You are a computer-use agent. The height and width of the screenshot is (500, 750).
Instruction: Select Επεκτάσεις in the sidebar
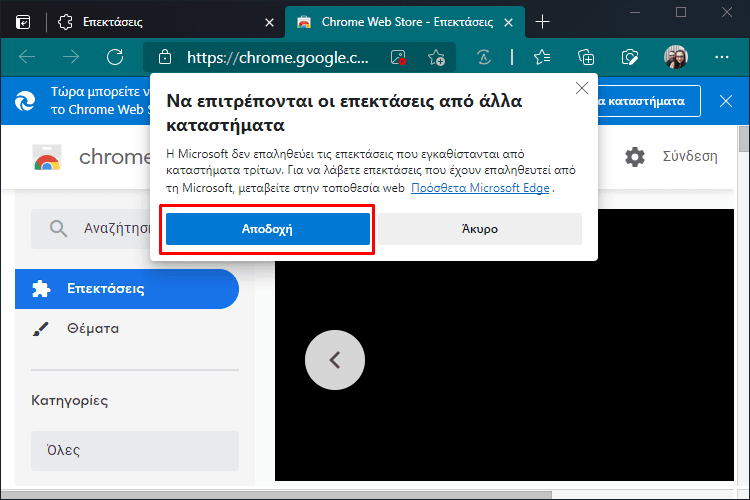pyautogui.click(x=127, y=289)
